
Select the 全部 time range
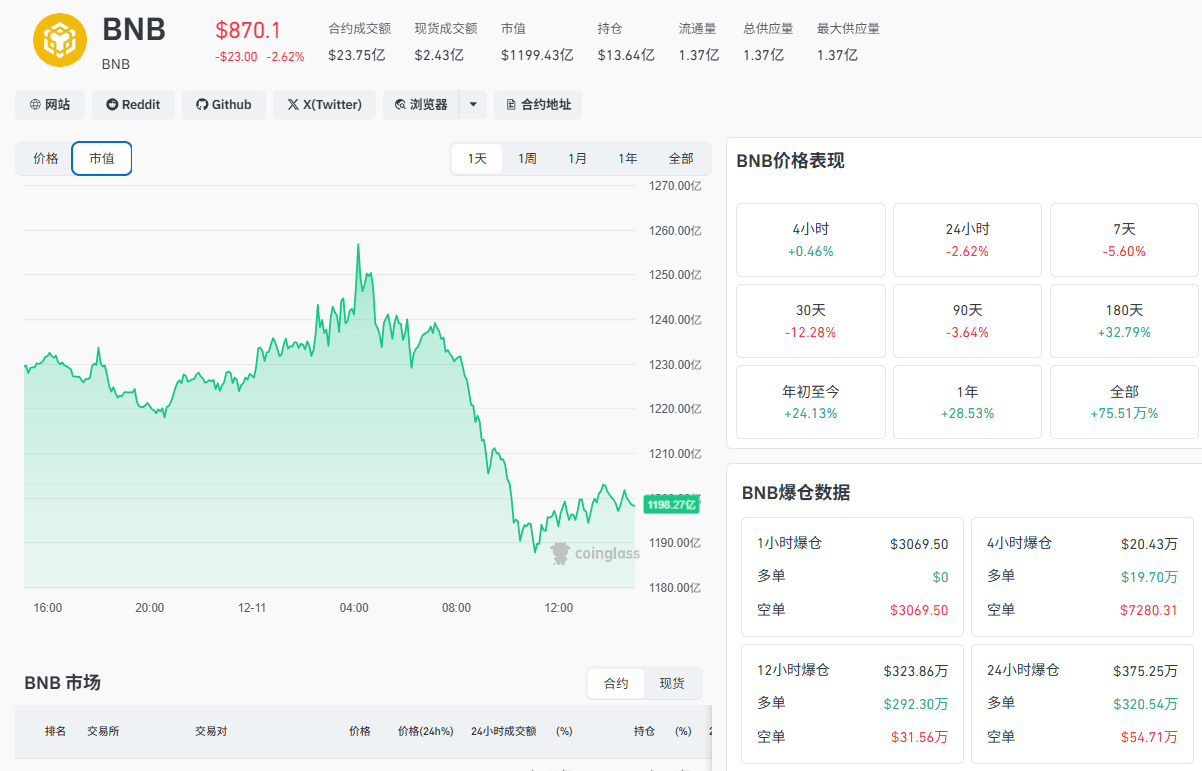(x=681, y=158)
